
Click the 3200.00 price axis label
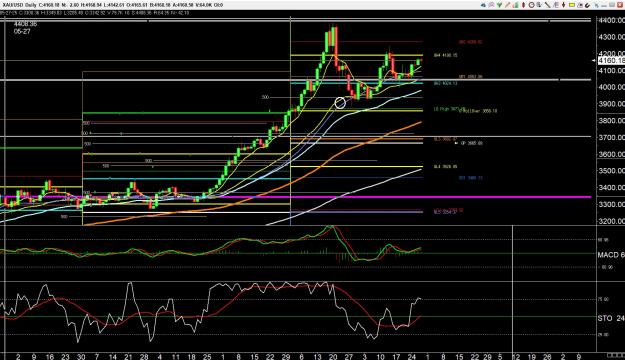point(611,221)
